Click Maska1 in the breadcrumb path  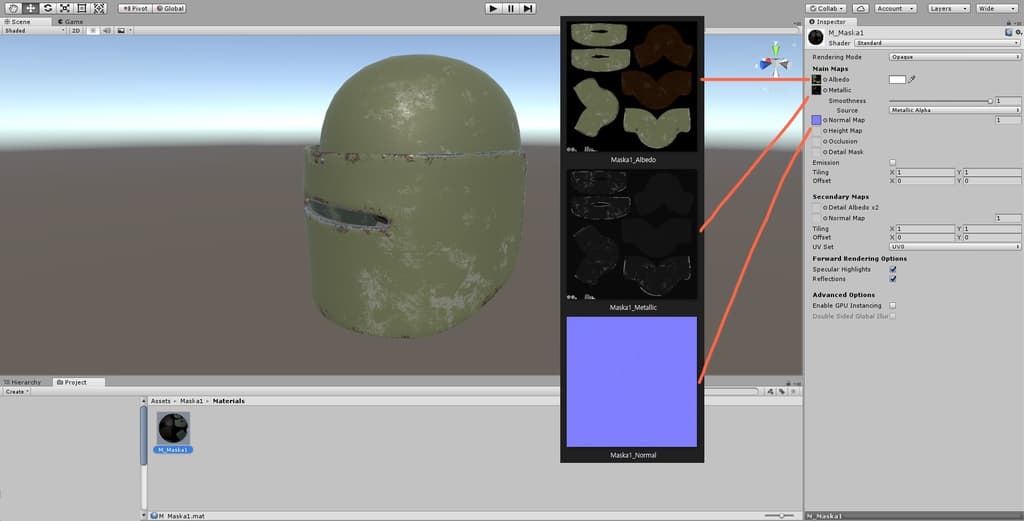[191, 401]
